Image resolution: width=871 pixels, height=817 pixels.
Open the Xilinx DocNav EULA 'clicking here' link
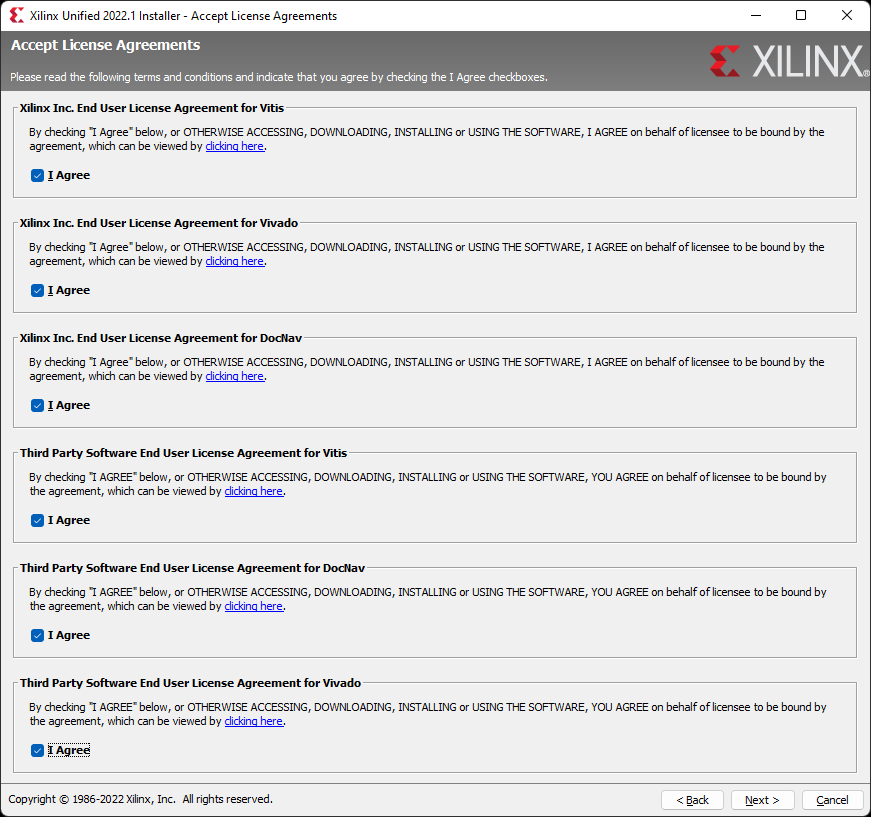(234, 376)
